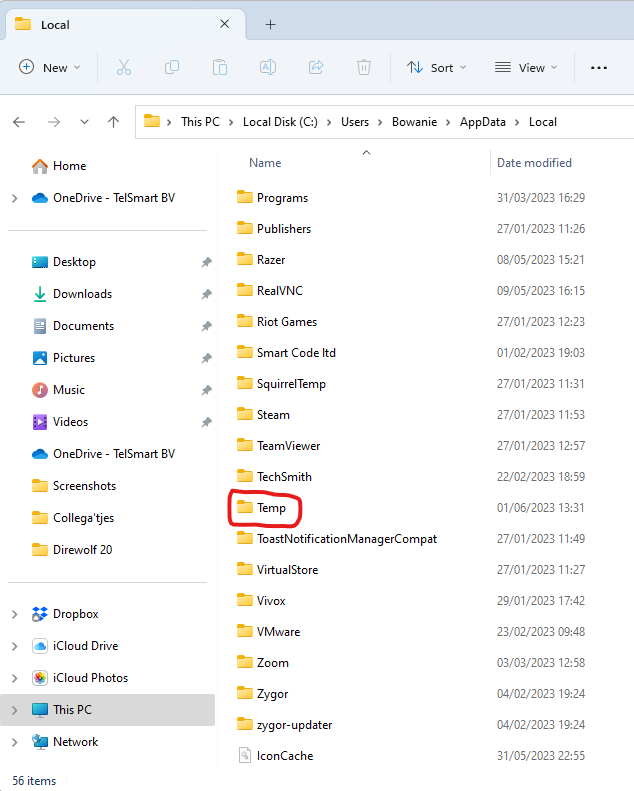Expand the Network tree node
Viewport: 634px width, 791px height.
click(x=14, y=742)
